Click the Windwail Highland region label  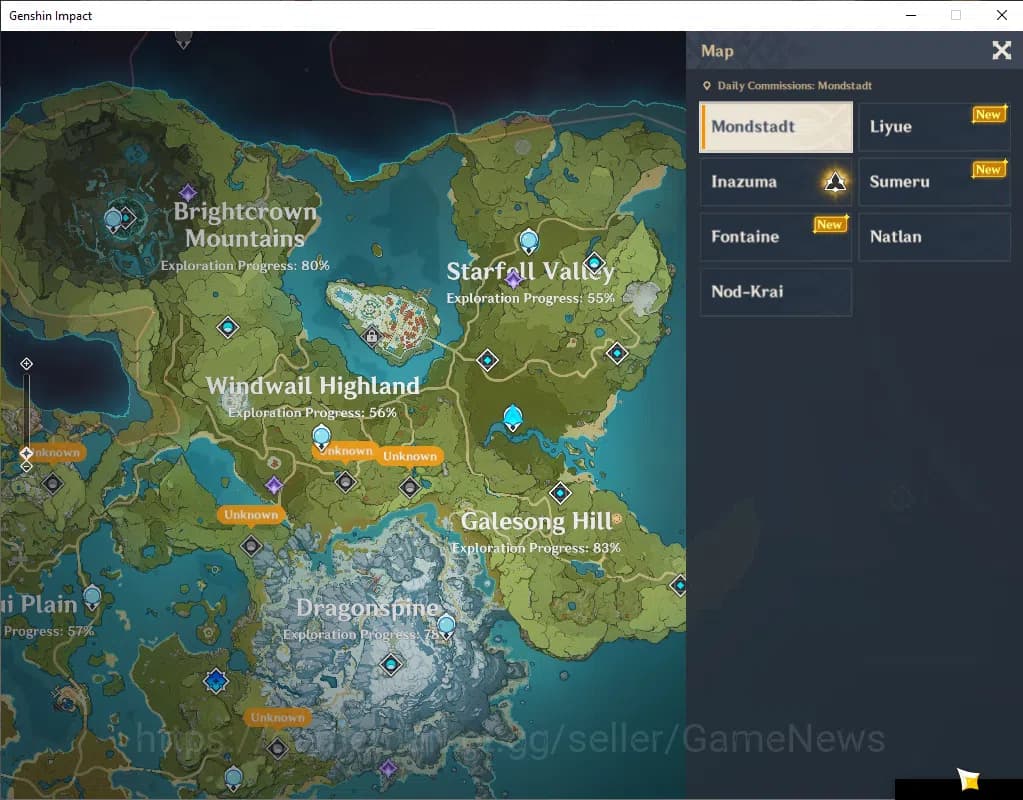(x=313, y=386)
